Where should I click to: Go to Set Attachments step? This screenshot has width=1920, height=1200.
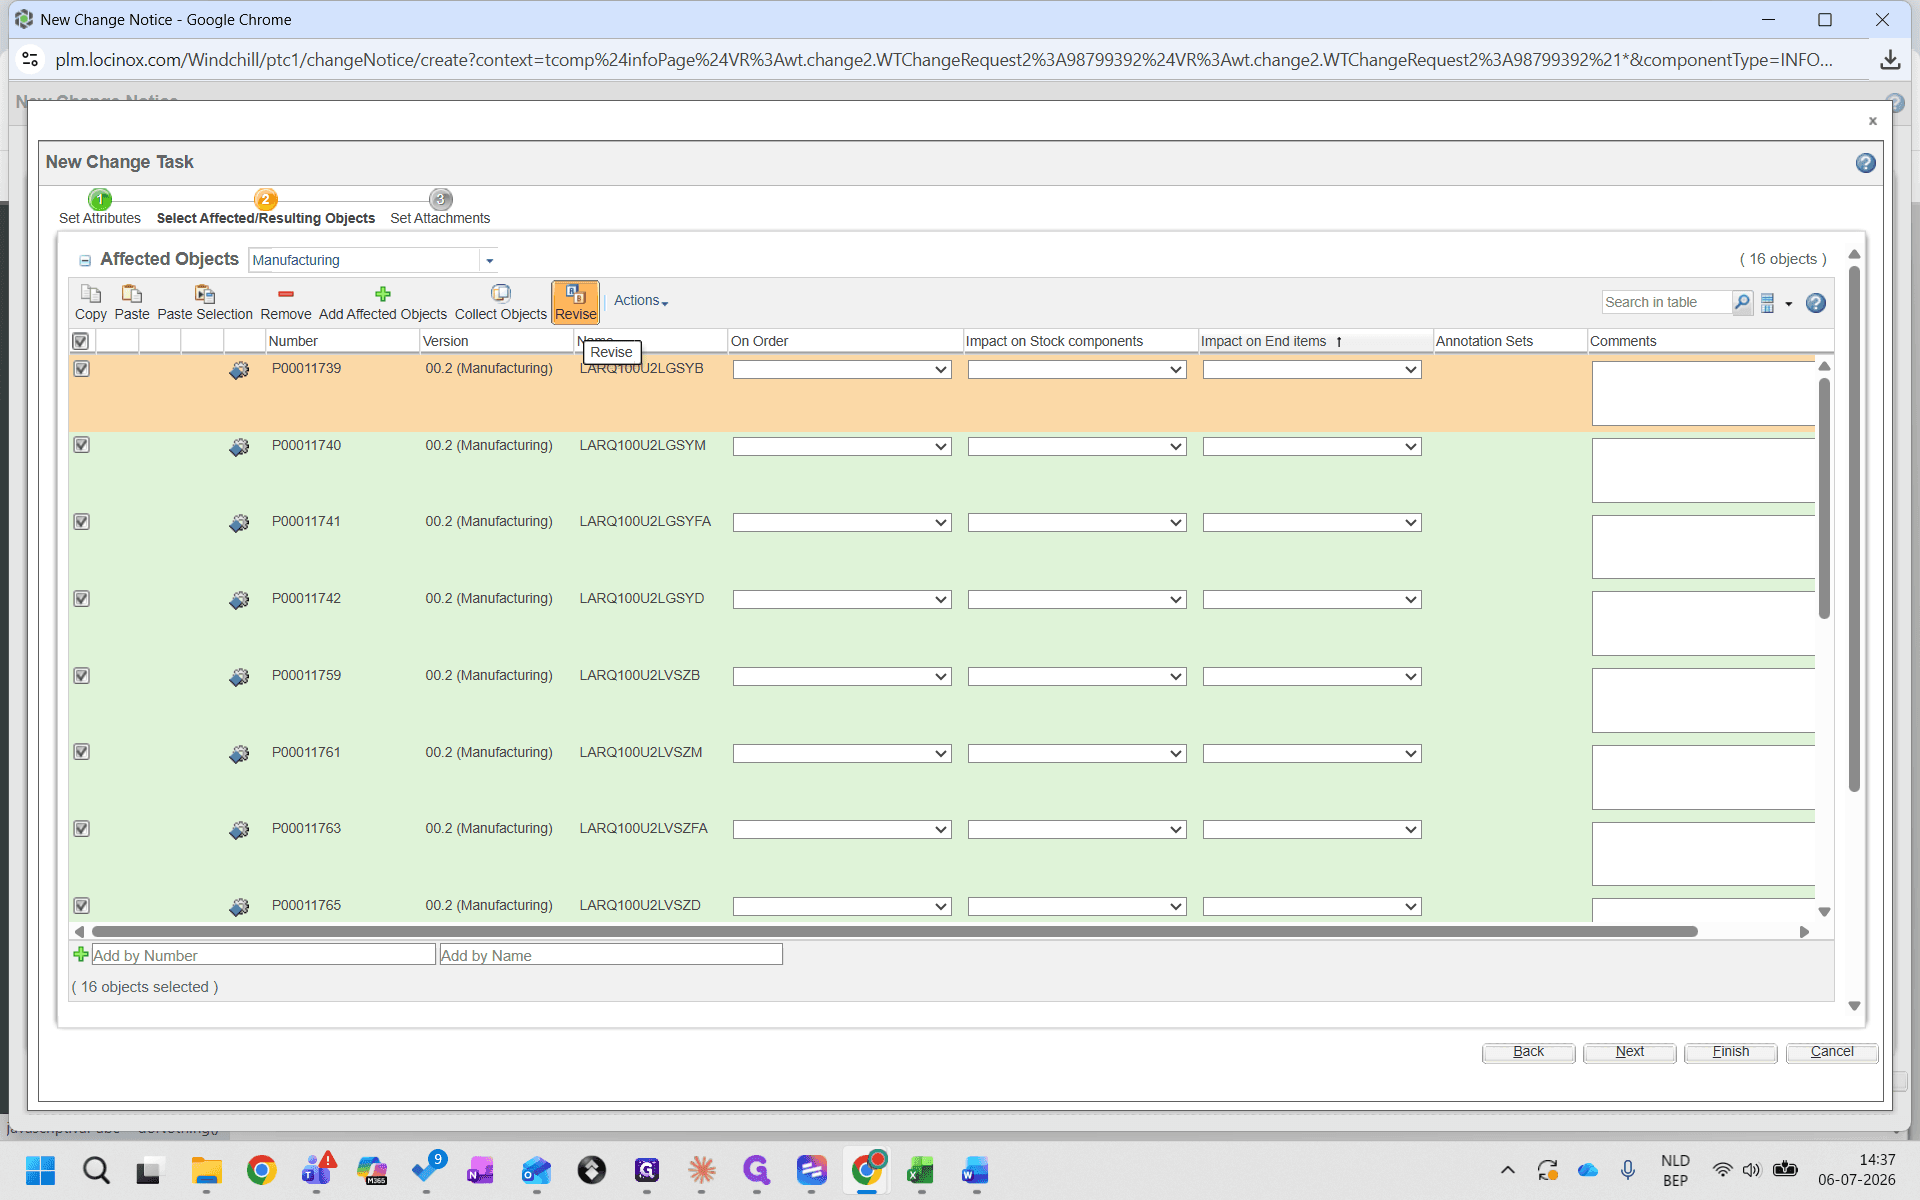440,208
